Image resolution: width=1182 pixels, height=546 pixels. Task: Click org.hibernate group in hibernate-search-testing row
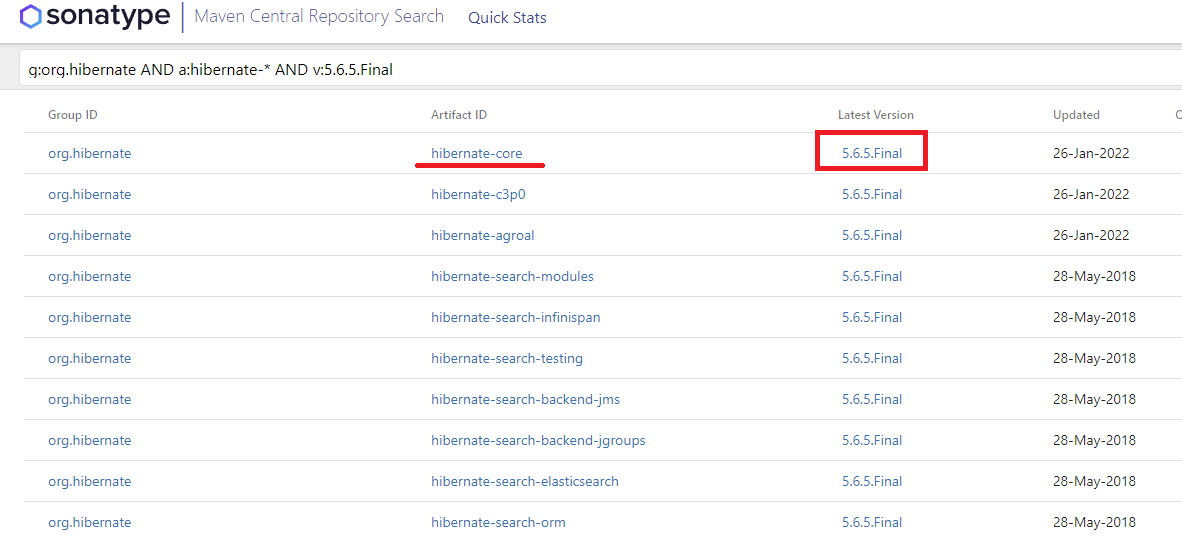(x=90, y=358)
